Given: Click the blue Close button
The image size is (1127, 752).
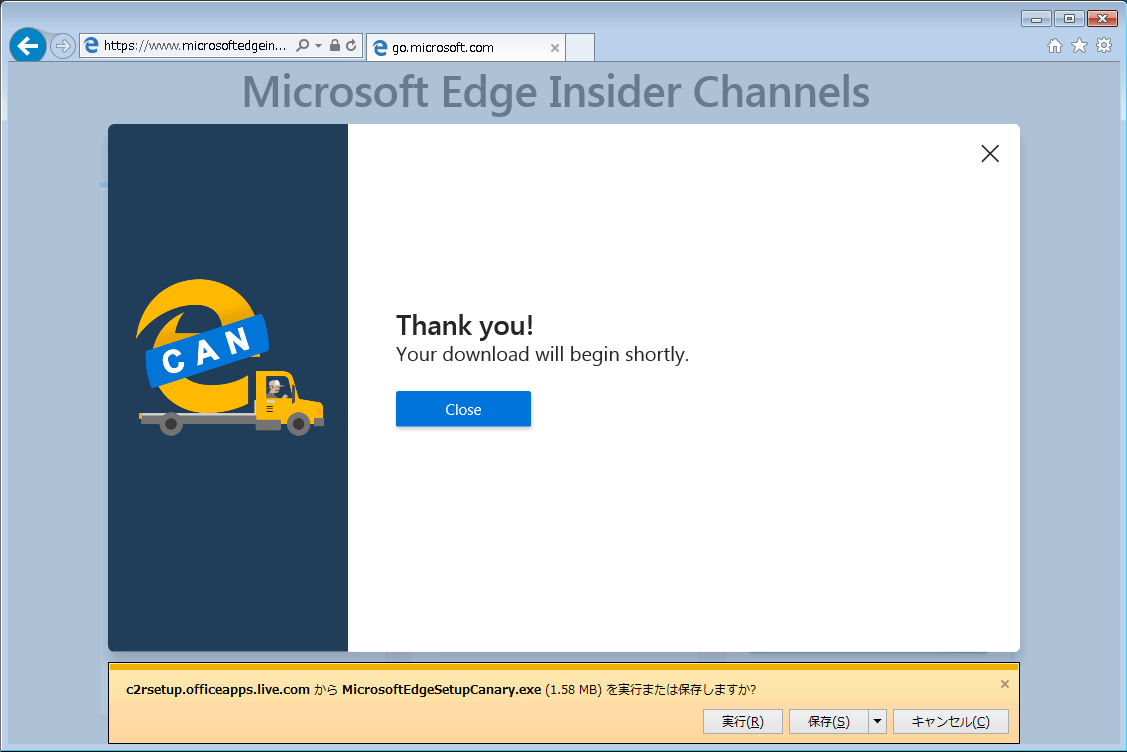Looking at the screenshot, I should (463, 409).
